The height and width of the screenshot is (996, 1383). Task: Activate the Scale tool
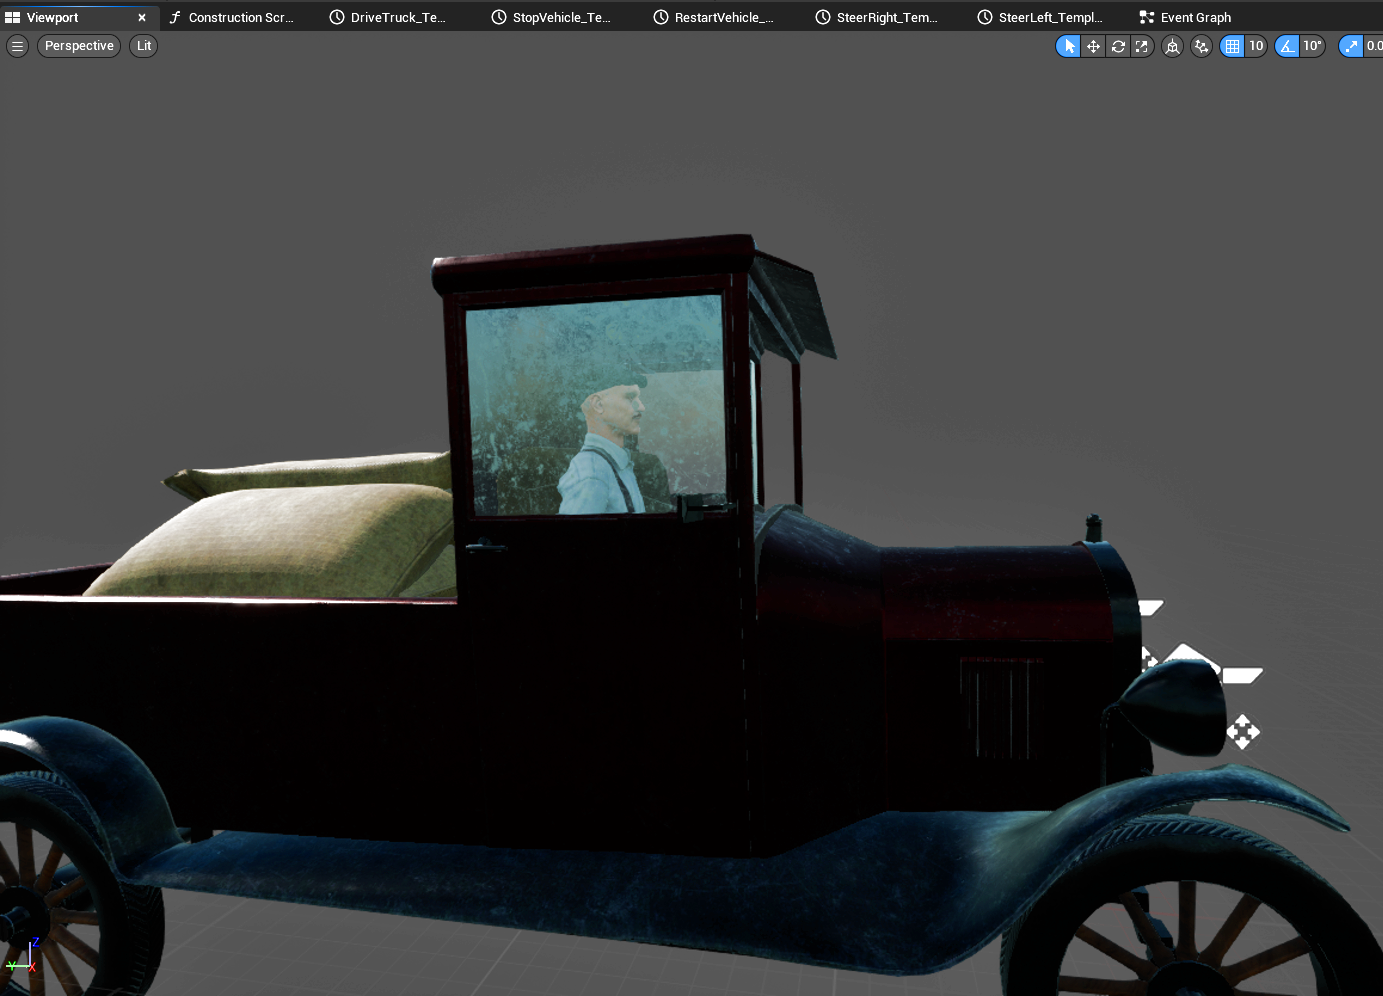[1142, 46]
